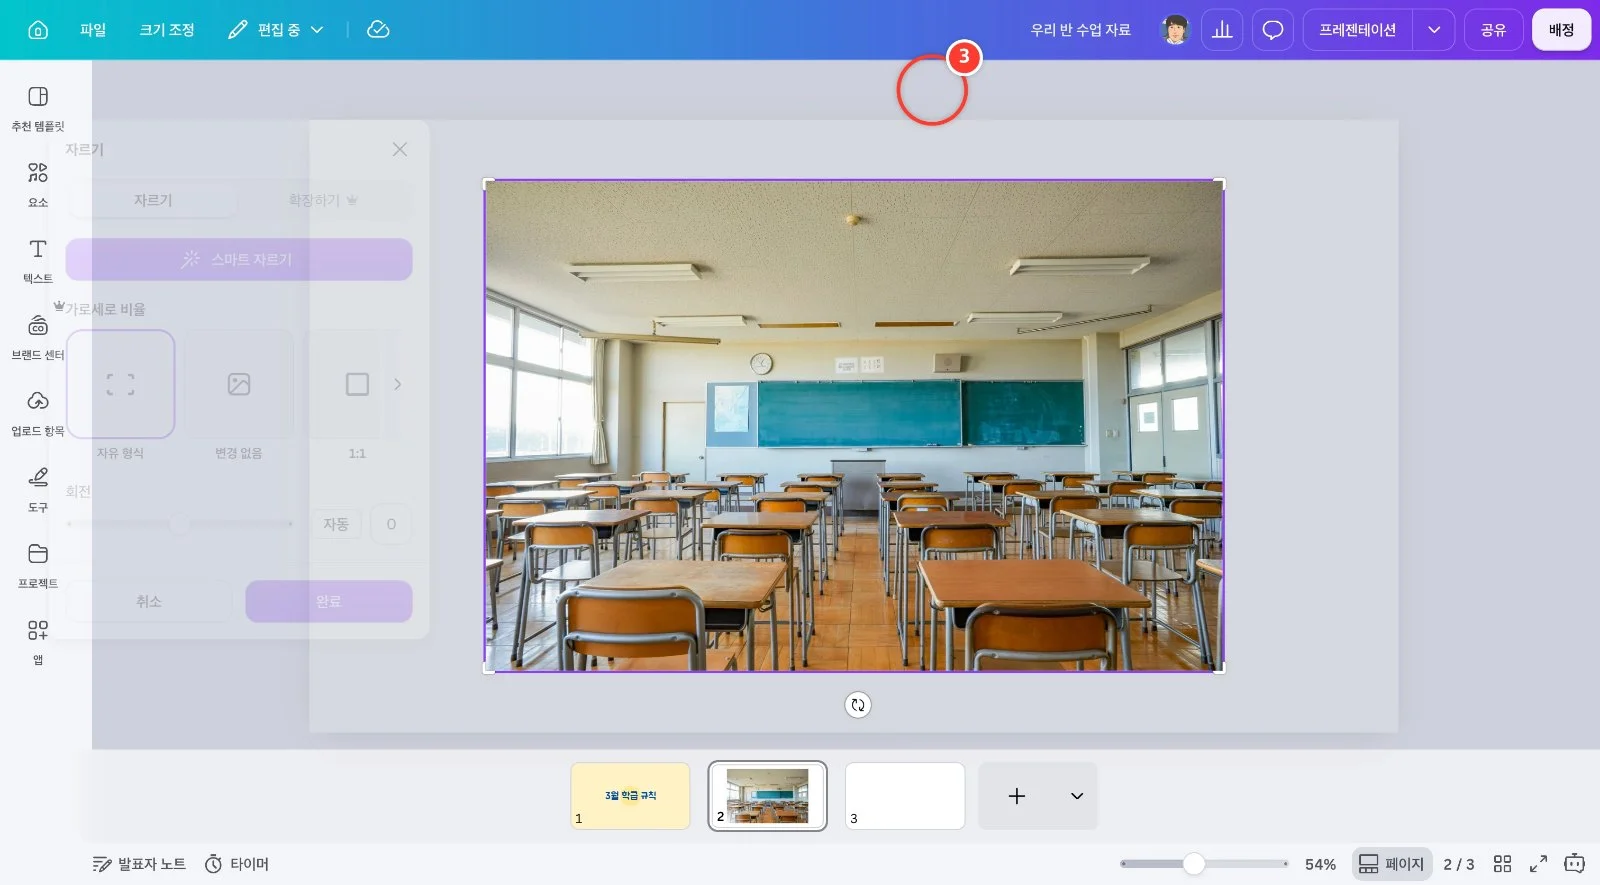Viewport: 1600px width, 885px height.
Task: Open the 텍스트 sidebar panel
Action: point(38,261)
